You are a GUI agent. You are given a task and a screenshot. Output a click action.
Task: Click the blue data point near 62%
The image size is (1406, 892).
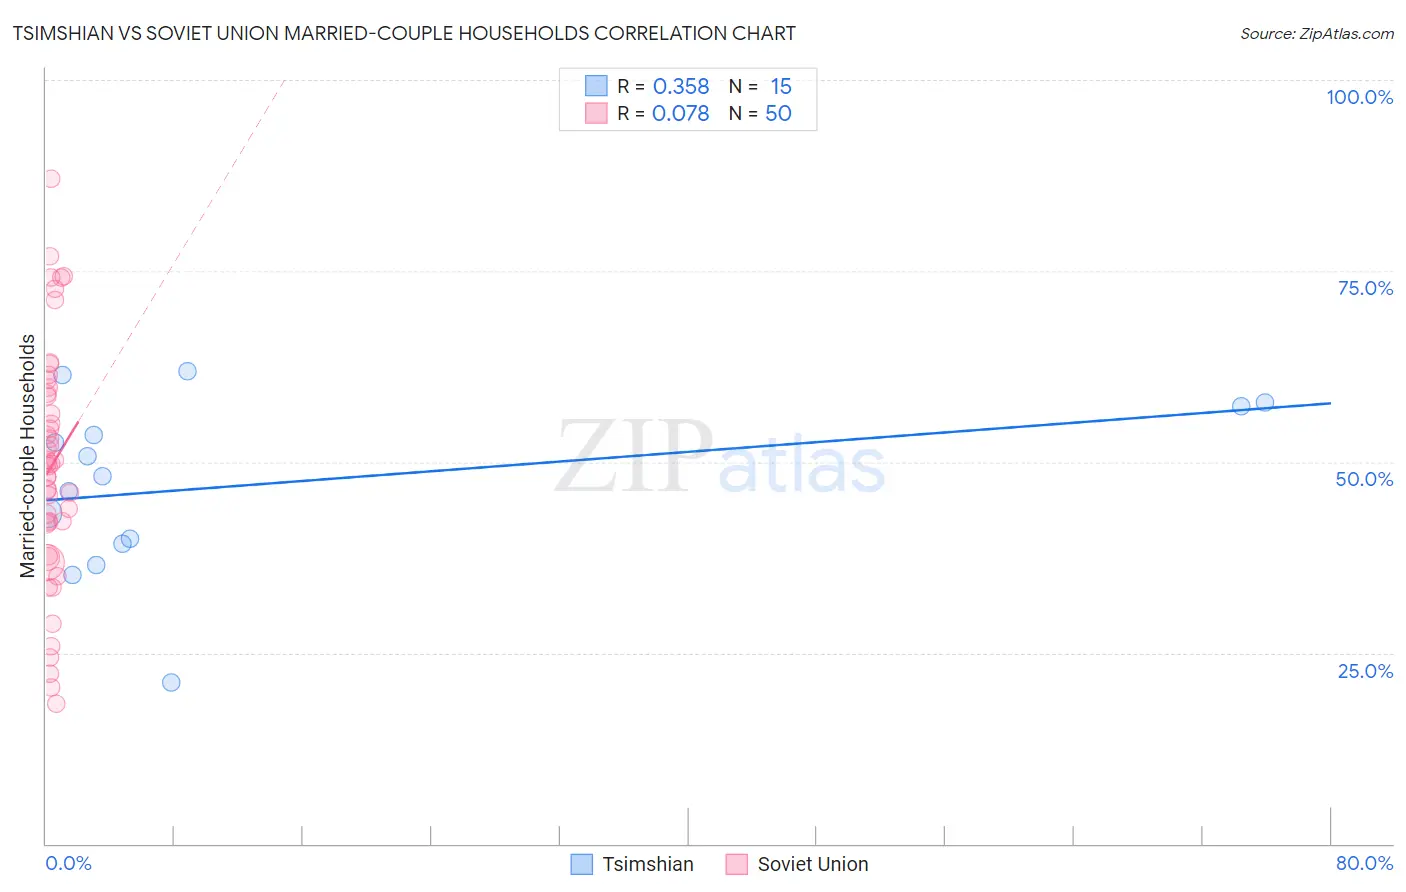[x=187, y=371]
